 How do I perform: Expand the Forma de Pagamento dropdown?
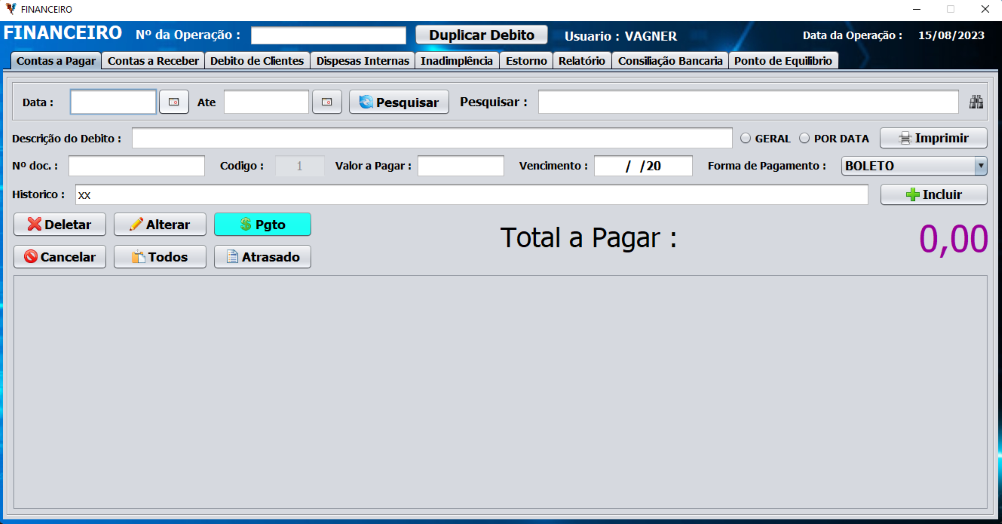(980, 166)
